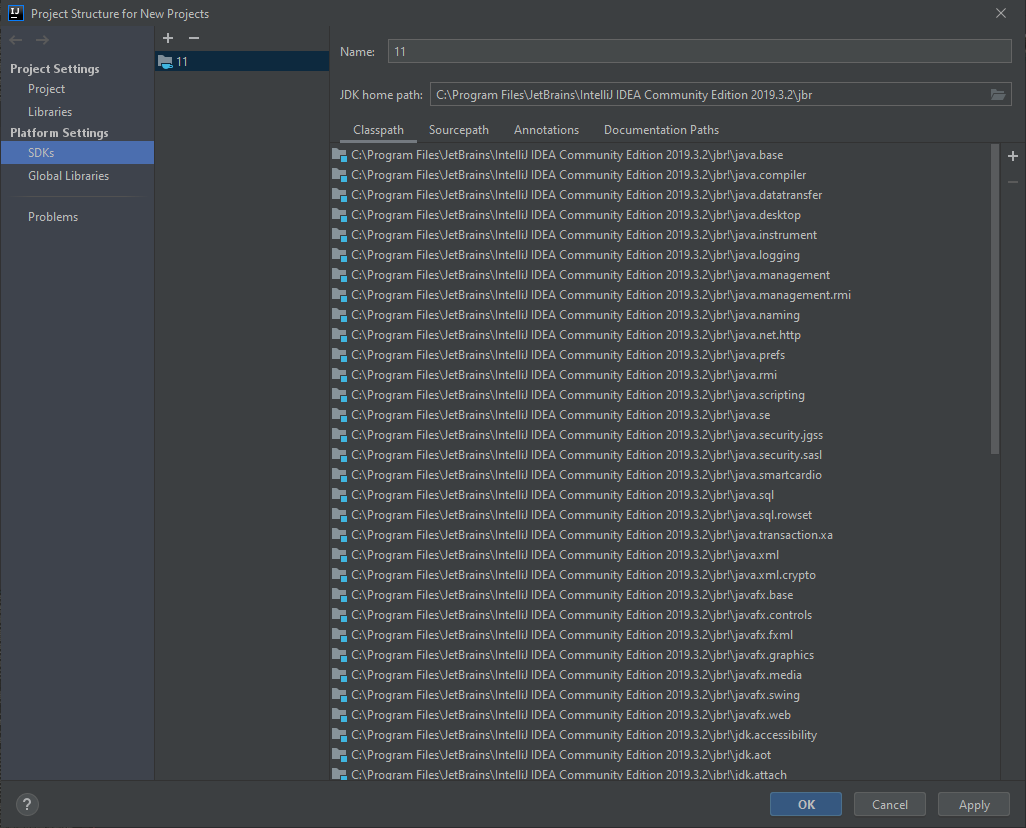The height and width of the screenshot is (828, 1026).
Task: Open the Documentation Paths tab
Action: (x=661, y=130)
